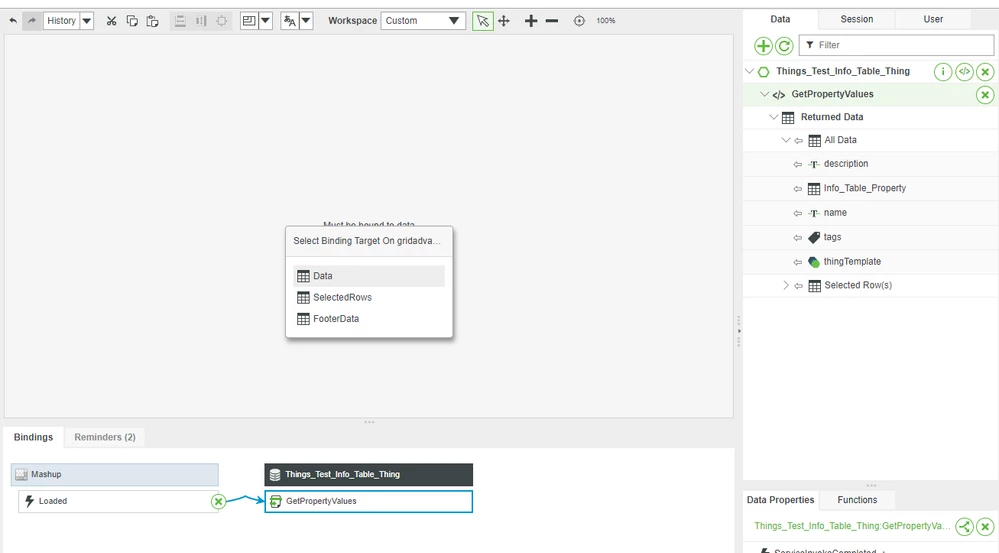Choose Data as binding target
This screenshot has width=999, height=553.
[x=369, y=276]
